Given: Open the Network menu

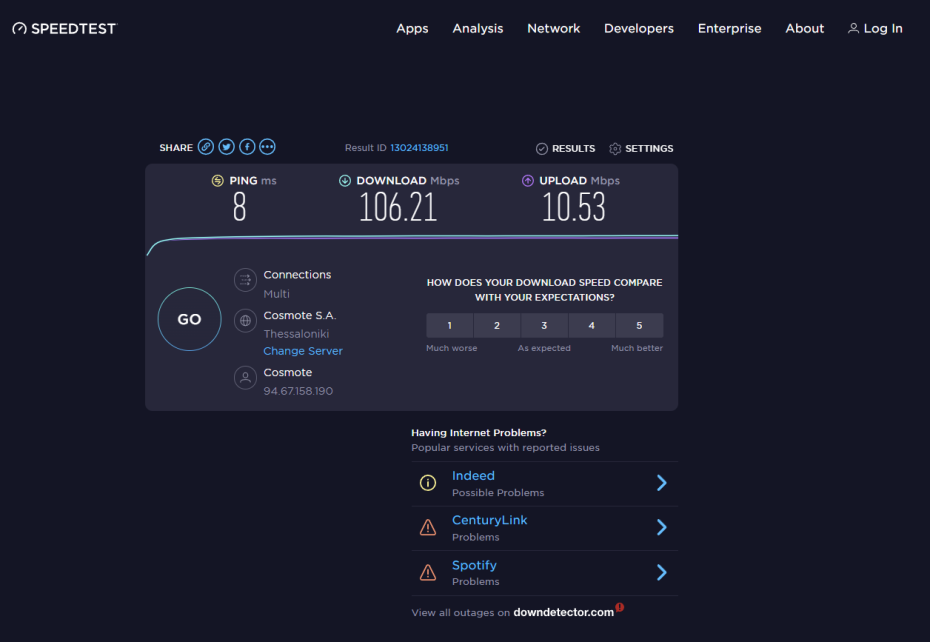Looking at the screenshot, I should point(553,28).
